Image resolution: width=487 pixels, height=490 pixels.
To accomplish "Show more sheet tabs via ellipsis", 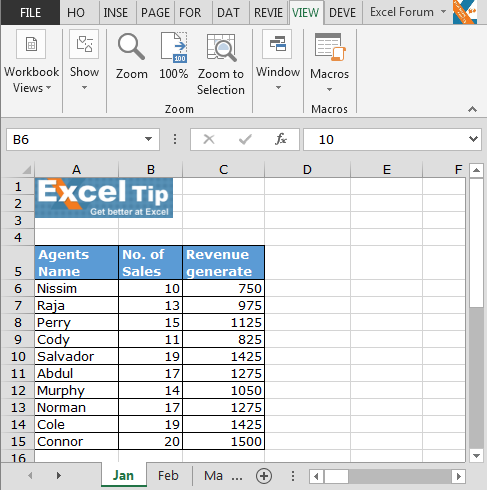I will 237,477.
